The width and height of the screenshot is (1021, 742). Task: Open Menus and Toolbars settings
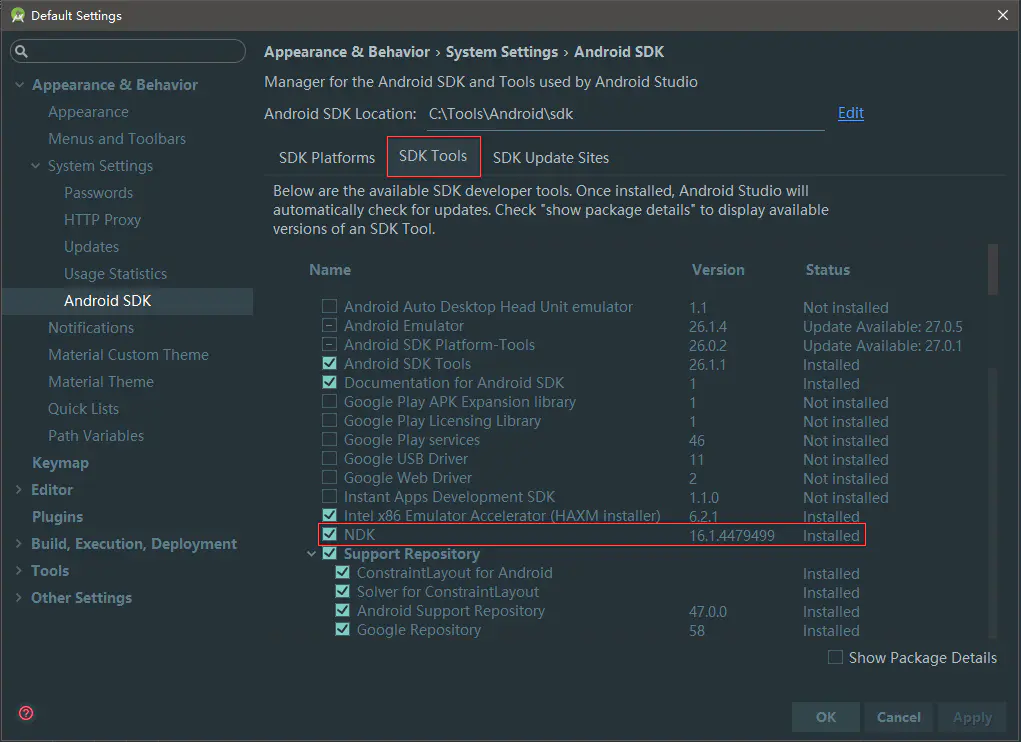point(117,139)
